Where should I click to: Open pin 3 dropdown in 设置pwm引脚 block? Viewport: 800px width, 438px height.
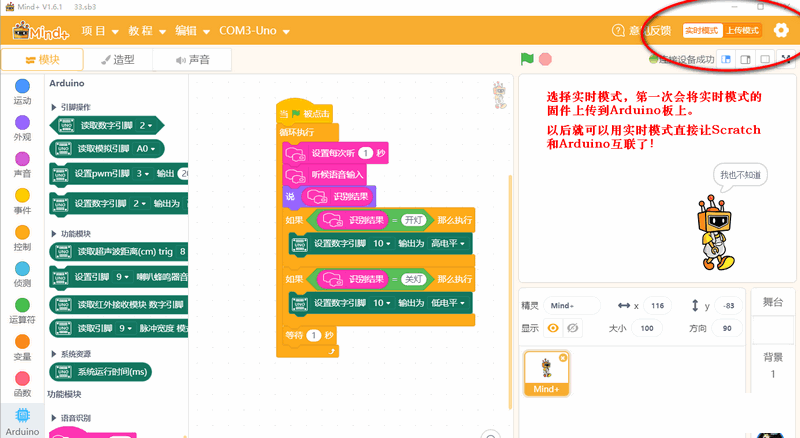pyautogui.click(x=143, y=174)
